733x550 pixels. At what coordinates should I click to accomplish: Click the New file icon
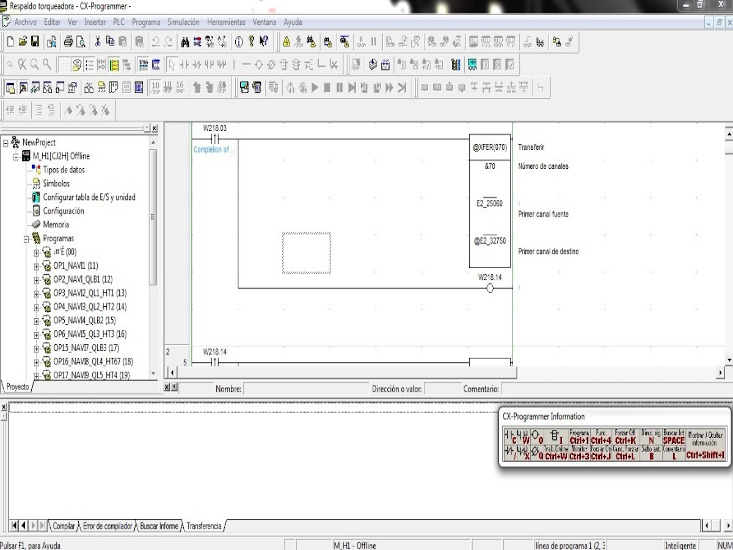pos(10,42)
